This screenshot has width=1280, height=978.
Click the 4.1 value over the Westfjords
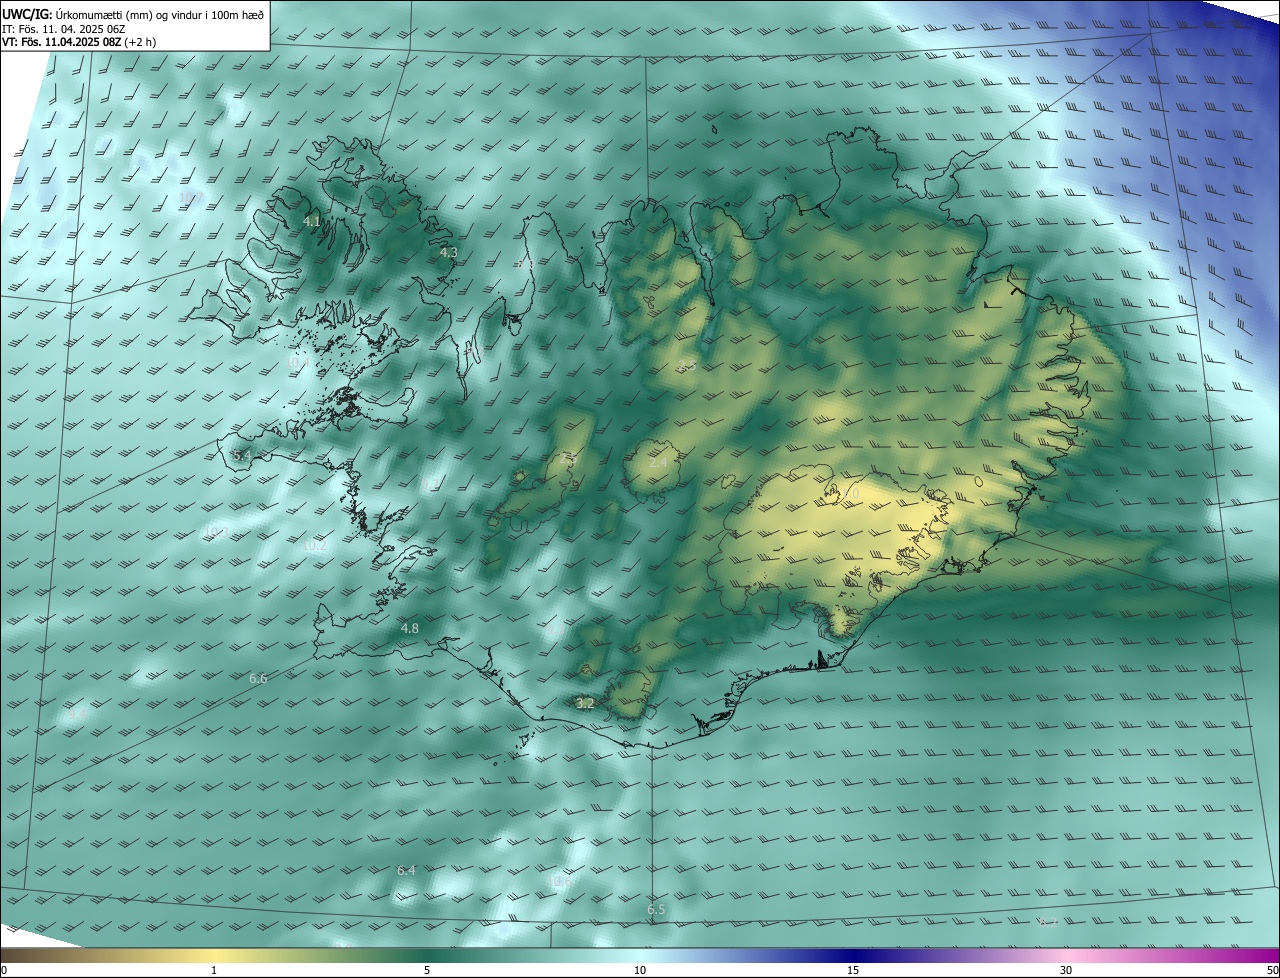coord(312,221)
